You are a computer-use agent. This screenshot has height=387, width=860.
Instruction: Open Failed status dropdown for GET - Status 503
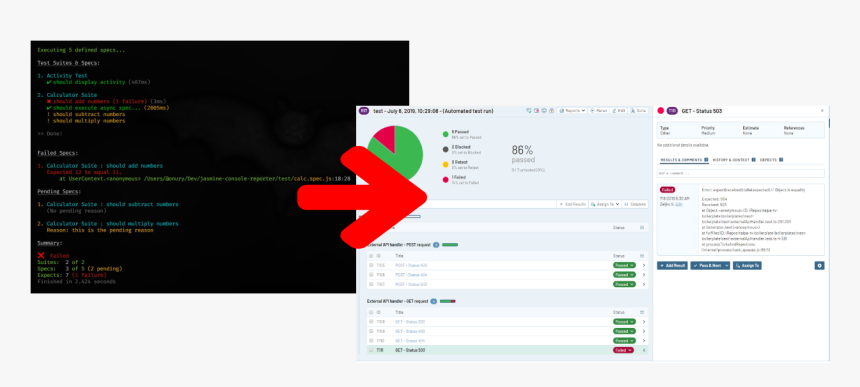point(623,350)
